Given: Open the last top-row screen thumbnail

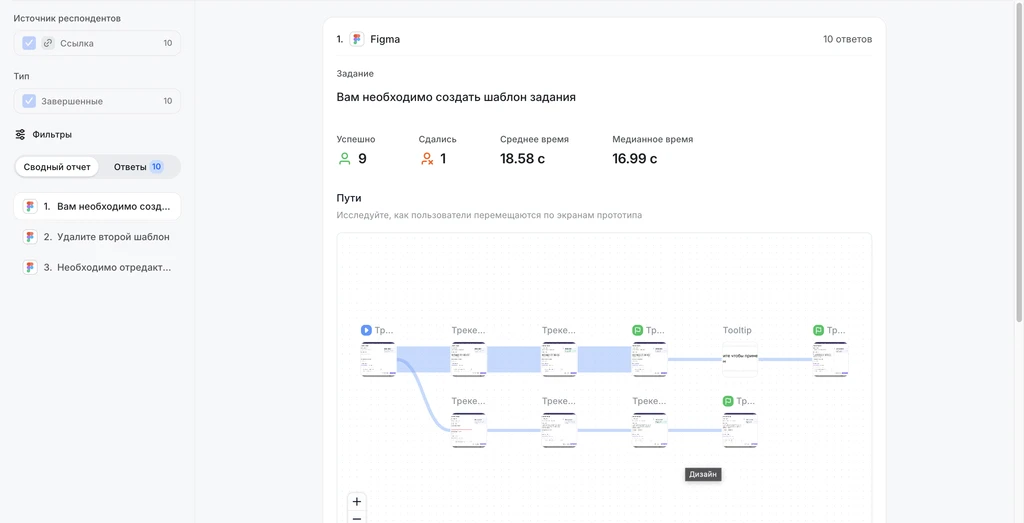Looking at the screenshot, I should point(831,359).
